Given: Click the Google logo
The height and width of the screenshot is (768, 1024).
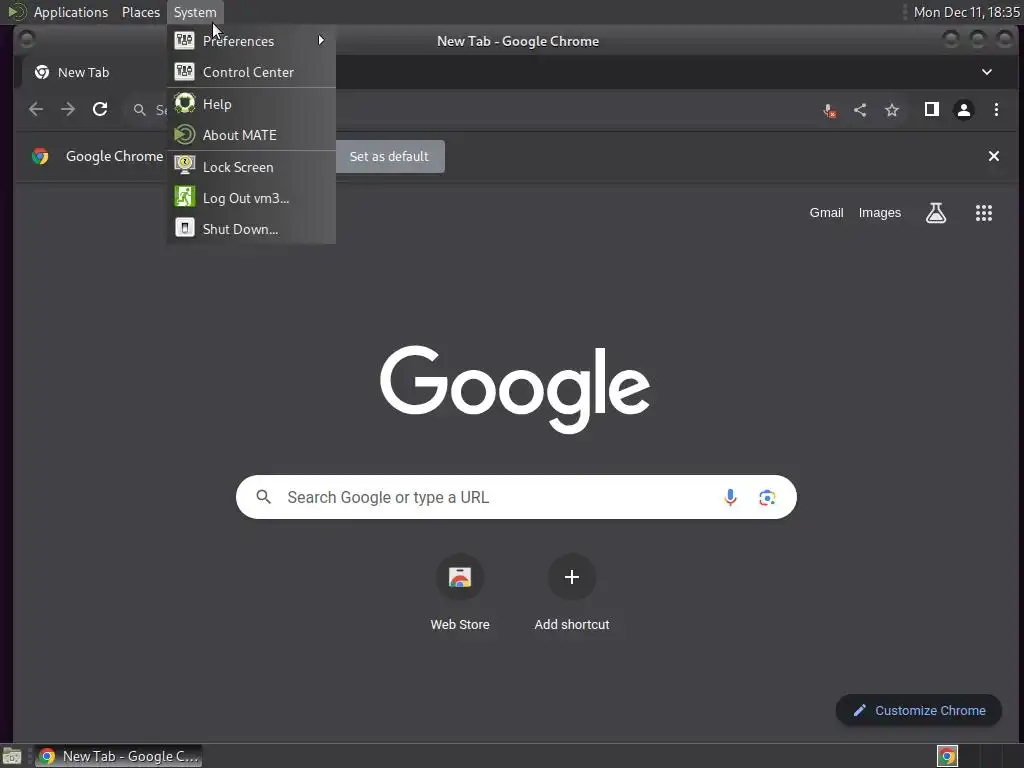Looking at the screenshot, I should (515, 388).
